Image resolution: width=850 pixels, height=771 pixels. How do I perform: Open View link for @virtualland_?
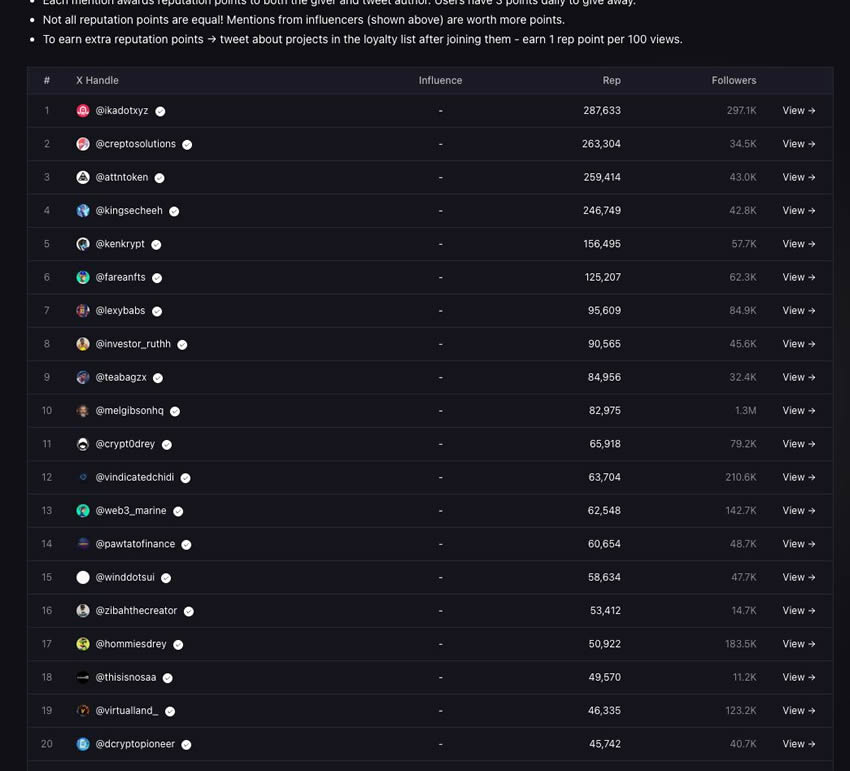point(798,711)
